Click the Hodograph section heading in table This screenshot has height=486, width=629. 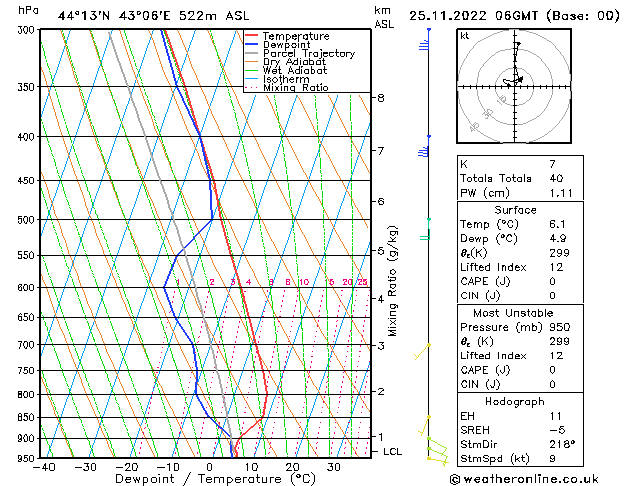(515, 402)
